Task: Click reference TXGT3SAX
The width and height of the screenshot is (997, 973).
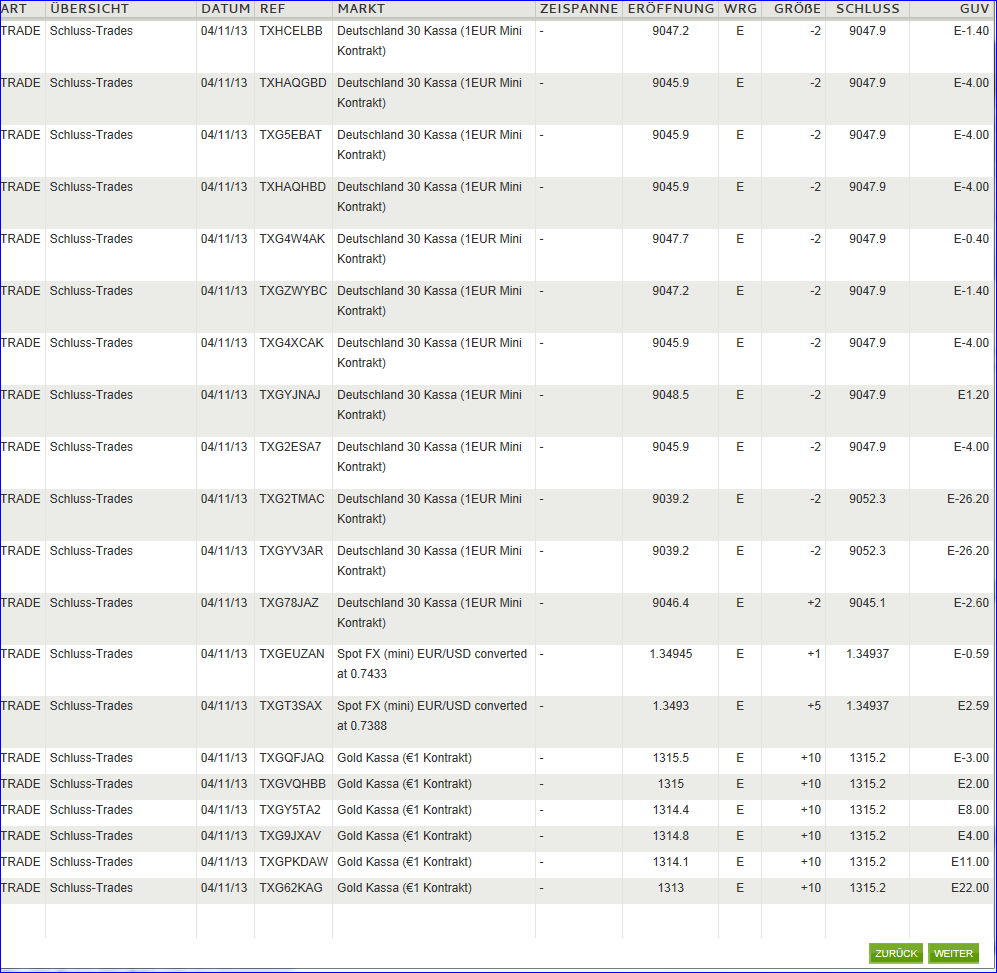Action: pyautogui.click(x=291, y=706)
